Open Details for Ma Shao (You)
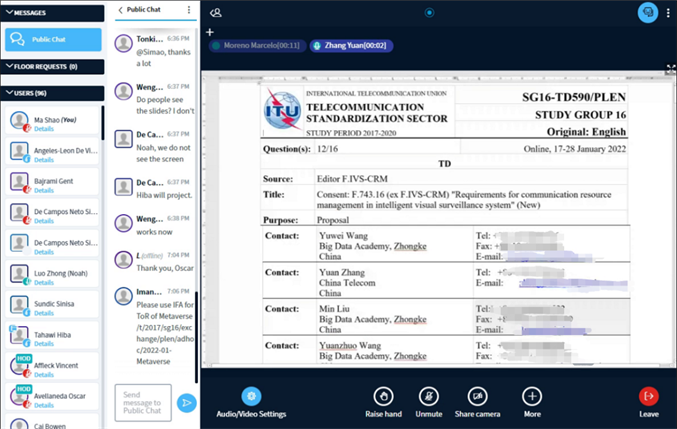677x429 pixels. pyautogui.click(x=44, y=129)
